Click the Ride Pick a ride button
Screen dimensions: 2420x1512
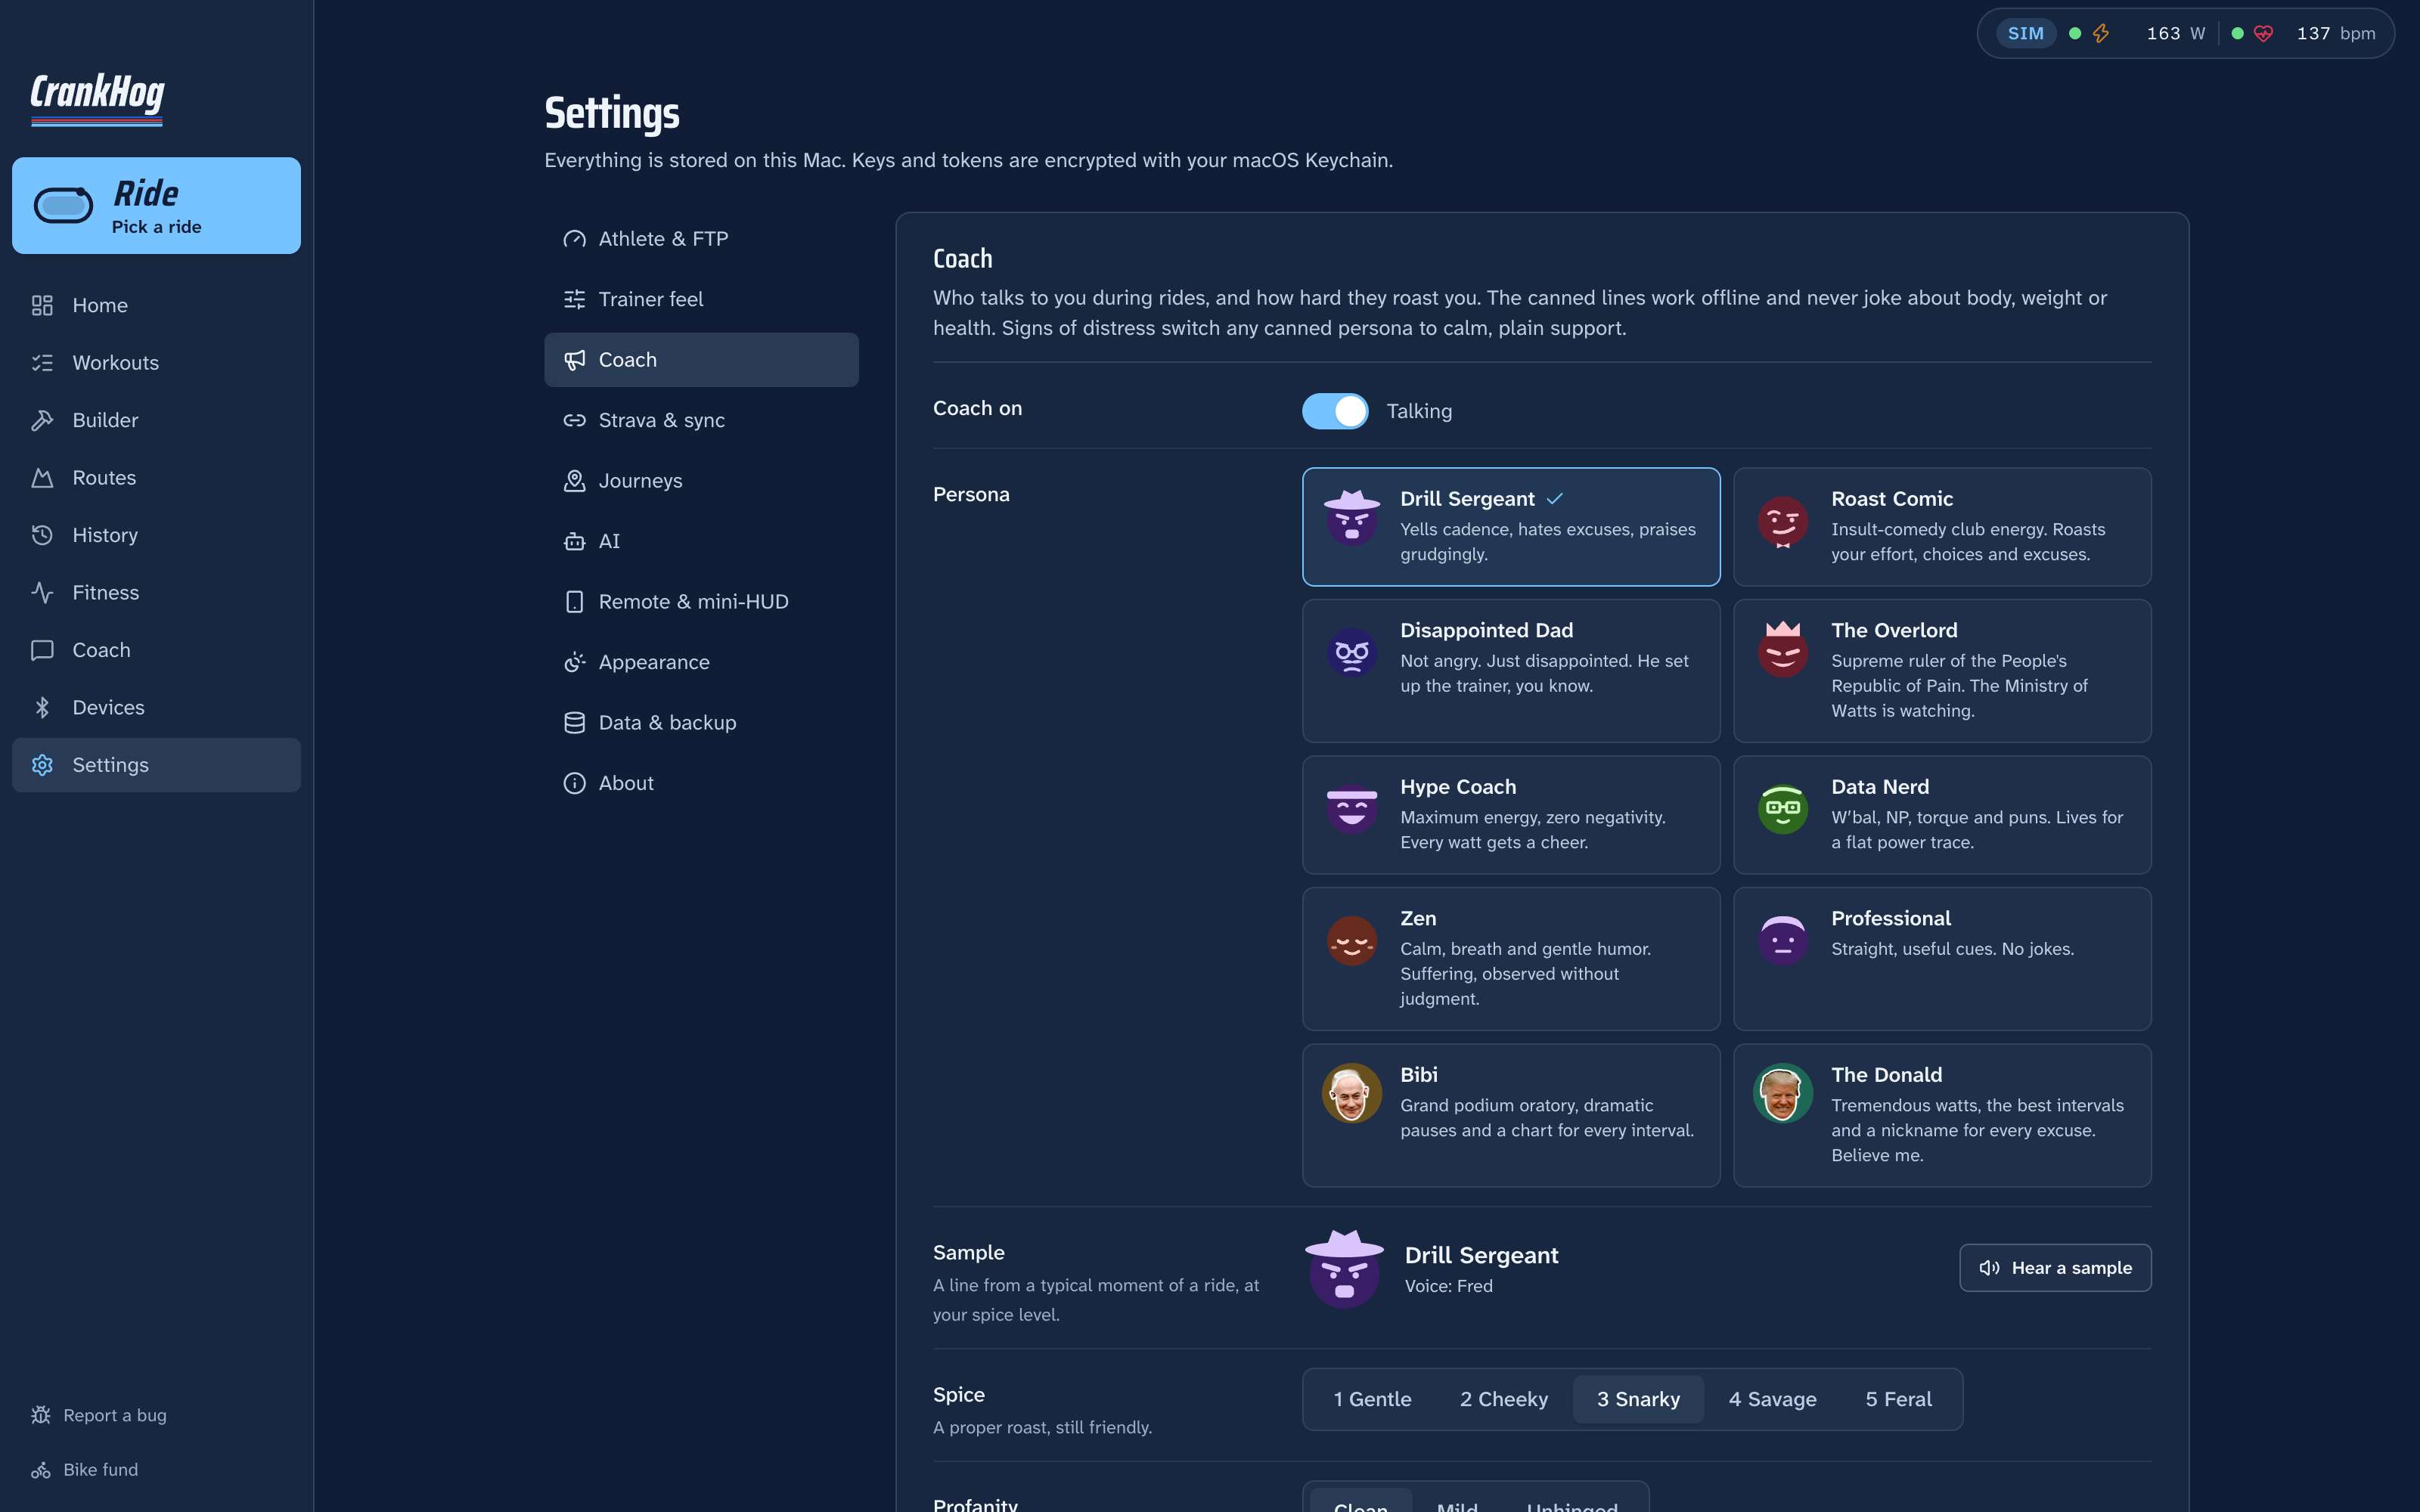(x=156, y=205)
